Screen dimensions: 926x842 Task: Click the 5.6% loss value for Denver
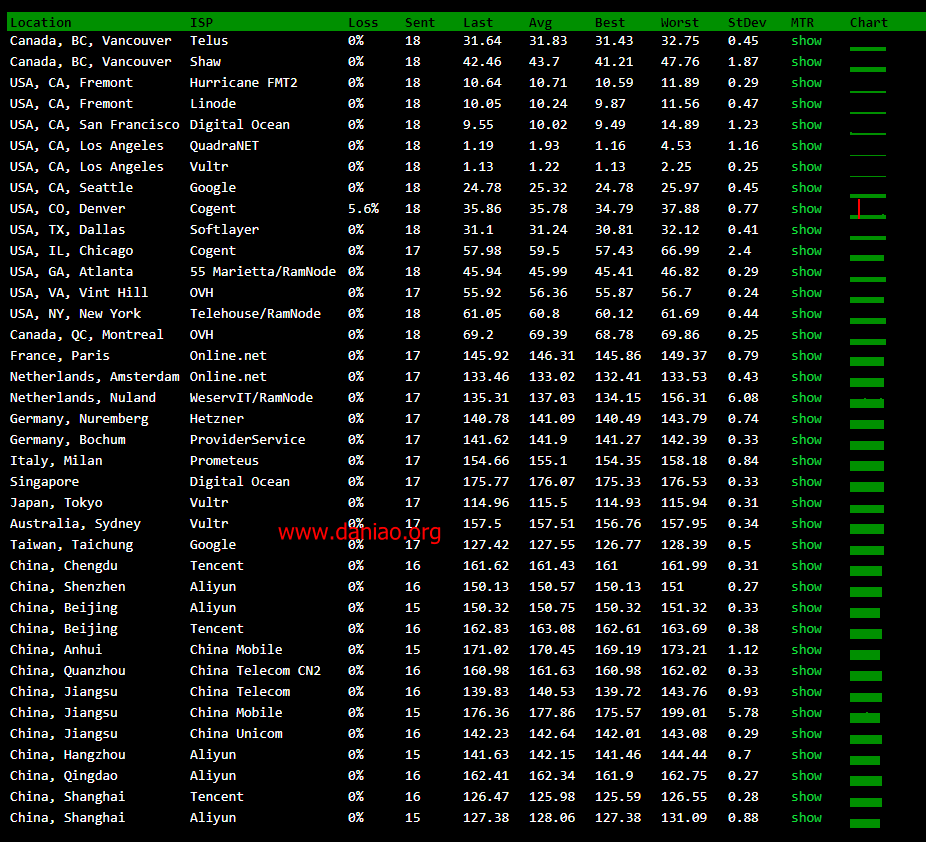click(x=363, y=209)
